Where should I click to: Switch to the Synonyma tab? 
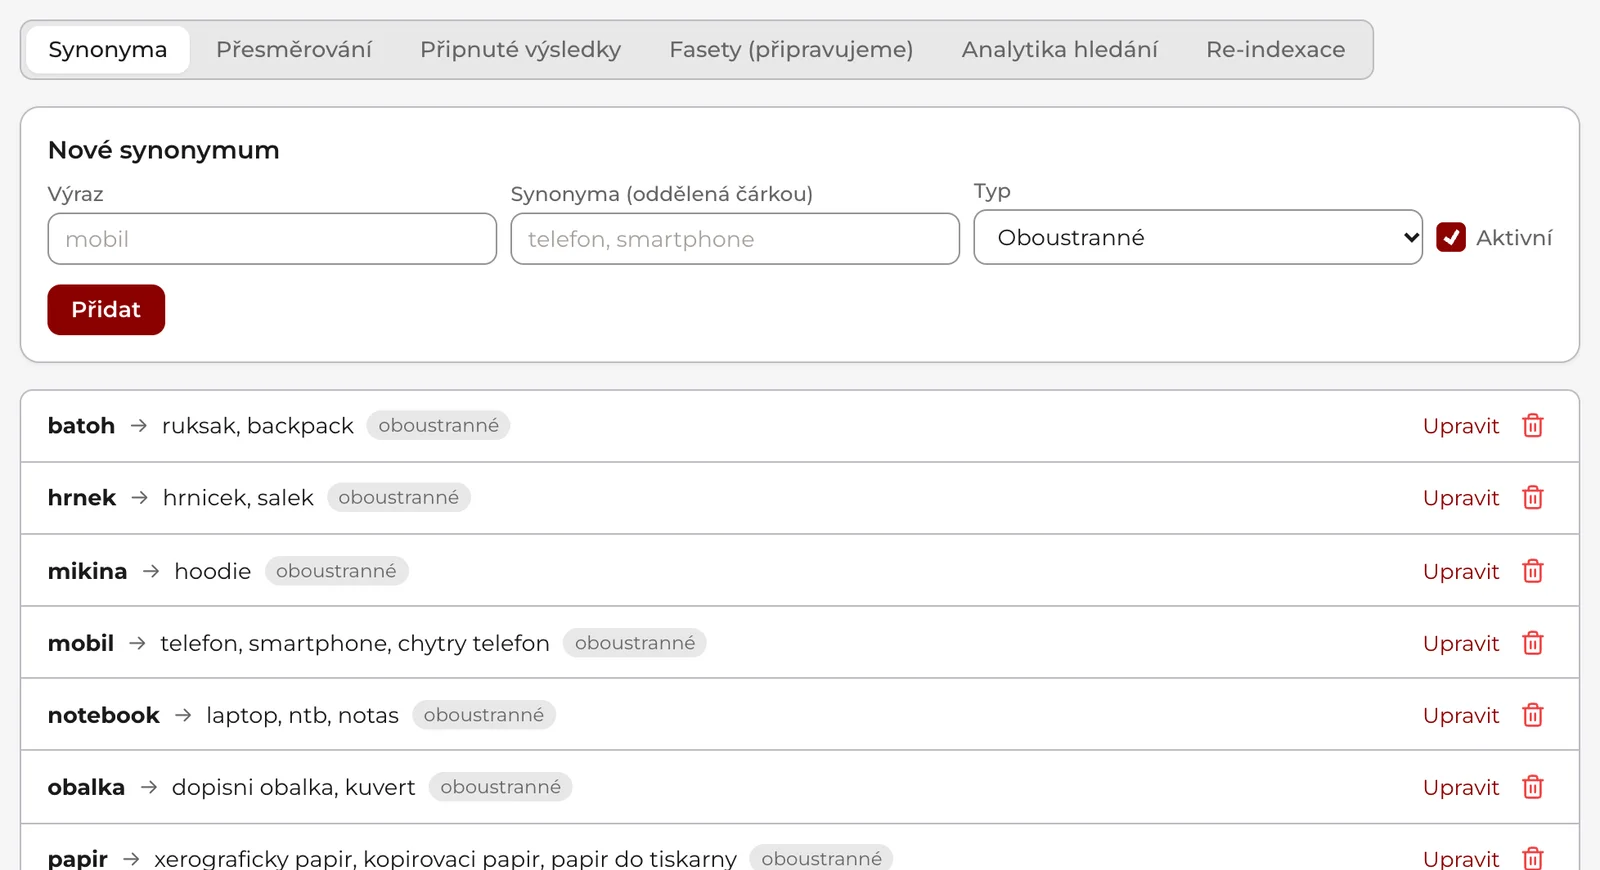pos(108,50)
